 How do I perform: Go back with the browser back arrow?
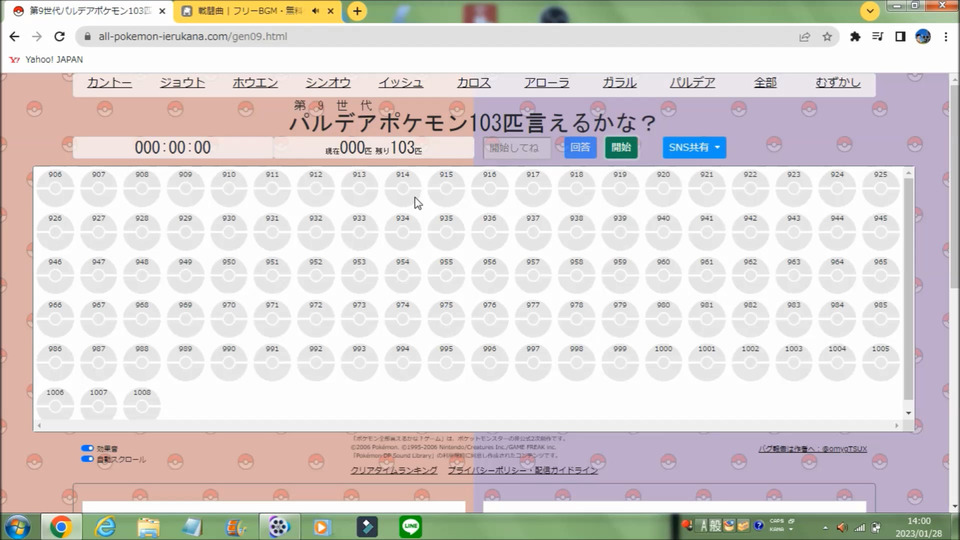[15, 37]
